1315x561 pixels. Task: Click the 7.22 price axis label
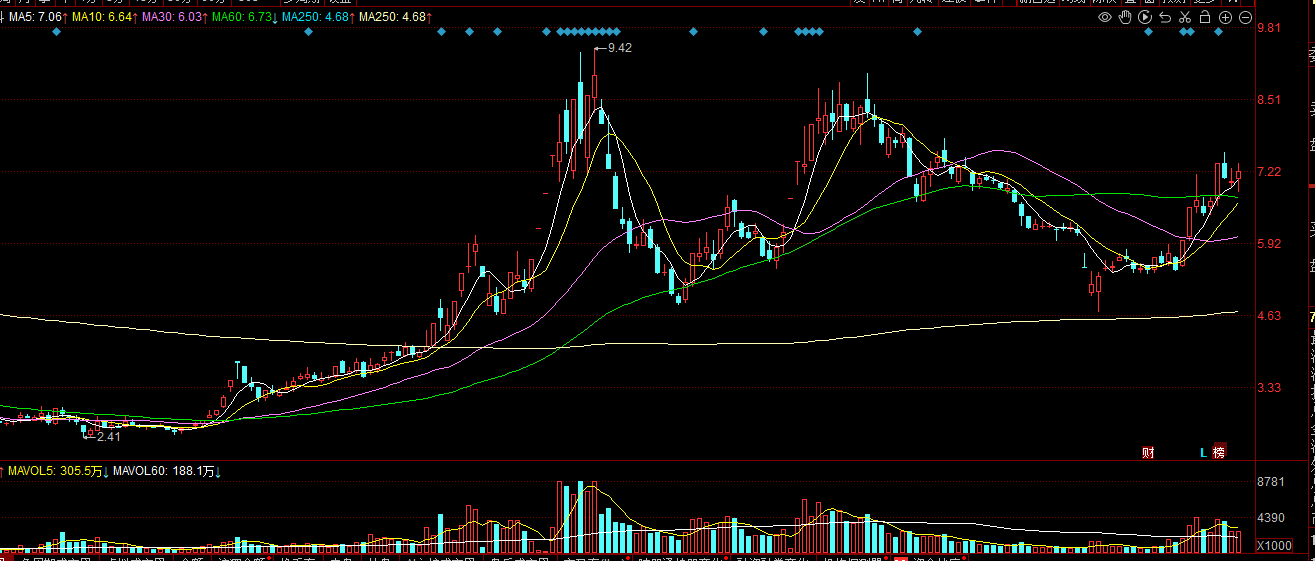pos(1269,172)
